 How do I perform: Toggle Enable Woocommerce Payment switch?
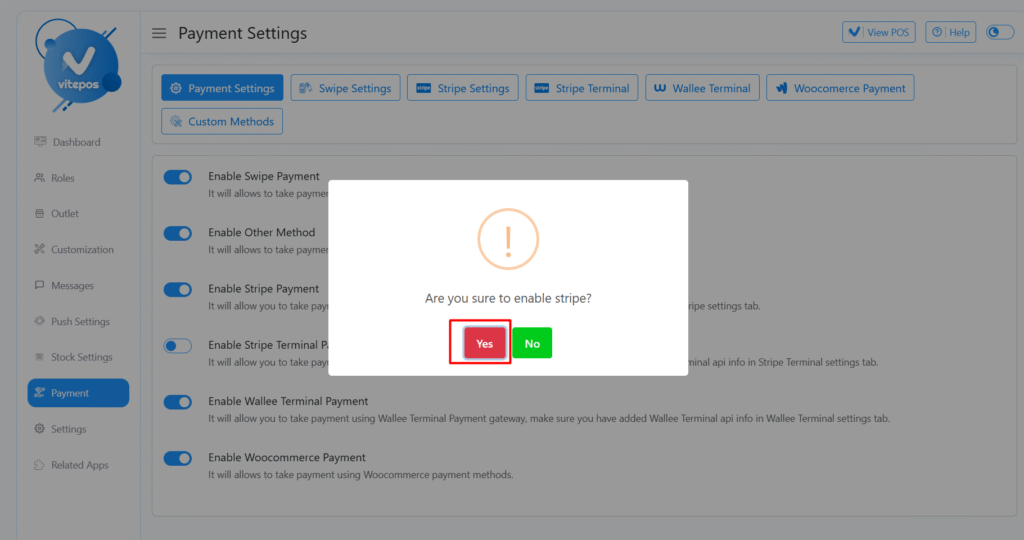[178, 458]
